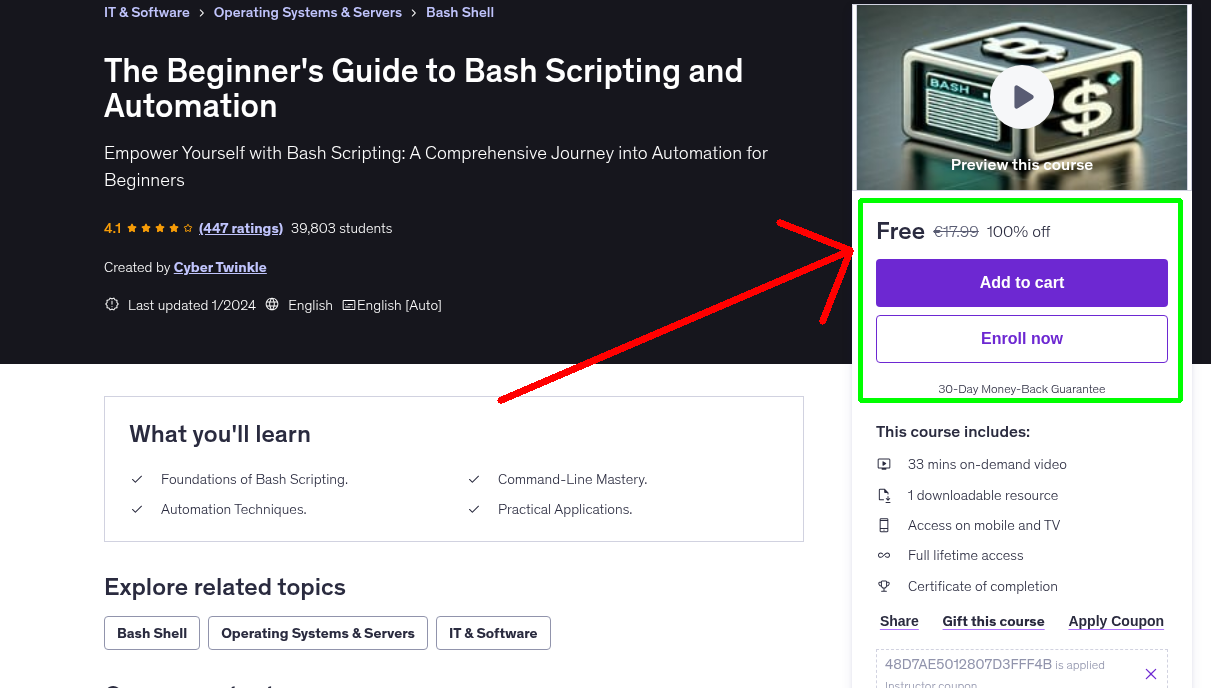1211x688 pixels.
Task: Play the course preview video
Action: tap(1021, 96)
